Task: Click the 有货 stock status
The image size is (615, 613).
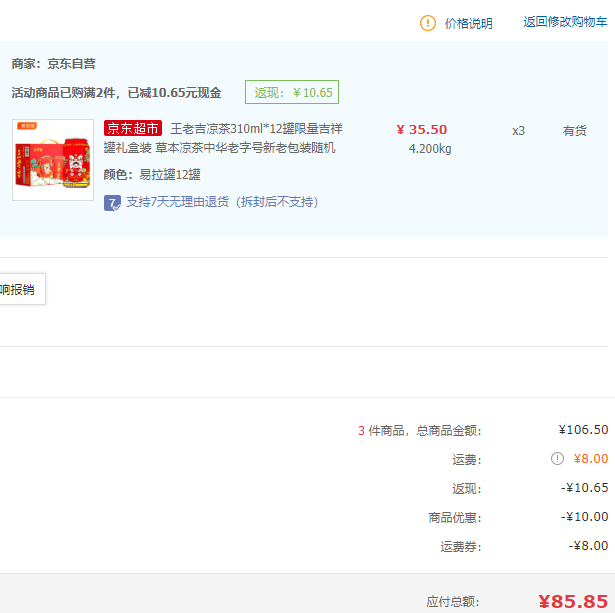Action: 575,131
